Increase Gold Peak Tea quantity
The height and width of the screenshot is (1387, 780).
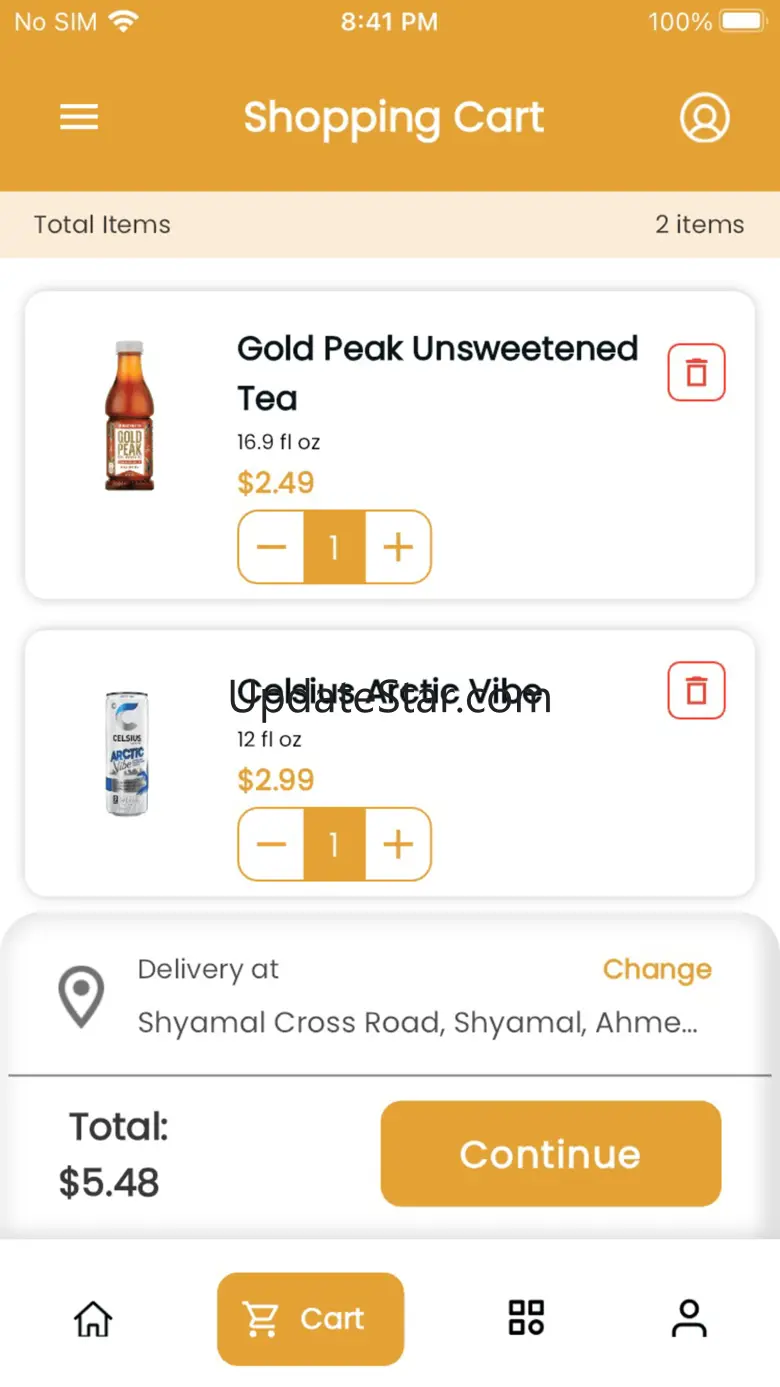(398, 547)
